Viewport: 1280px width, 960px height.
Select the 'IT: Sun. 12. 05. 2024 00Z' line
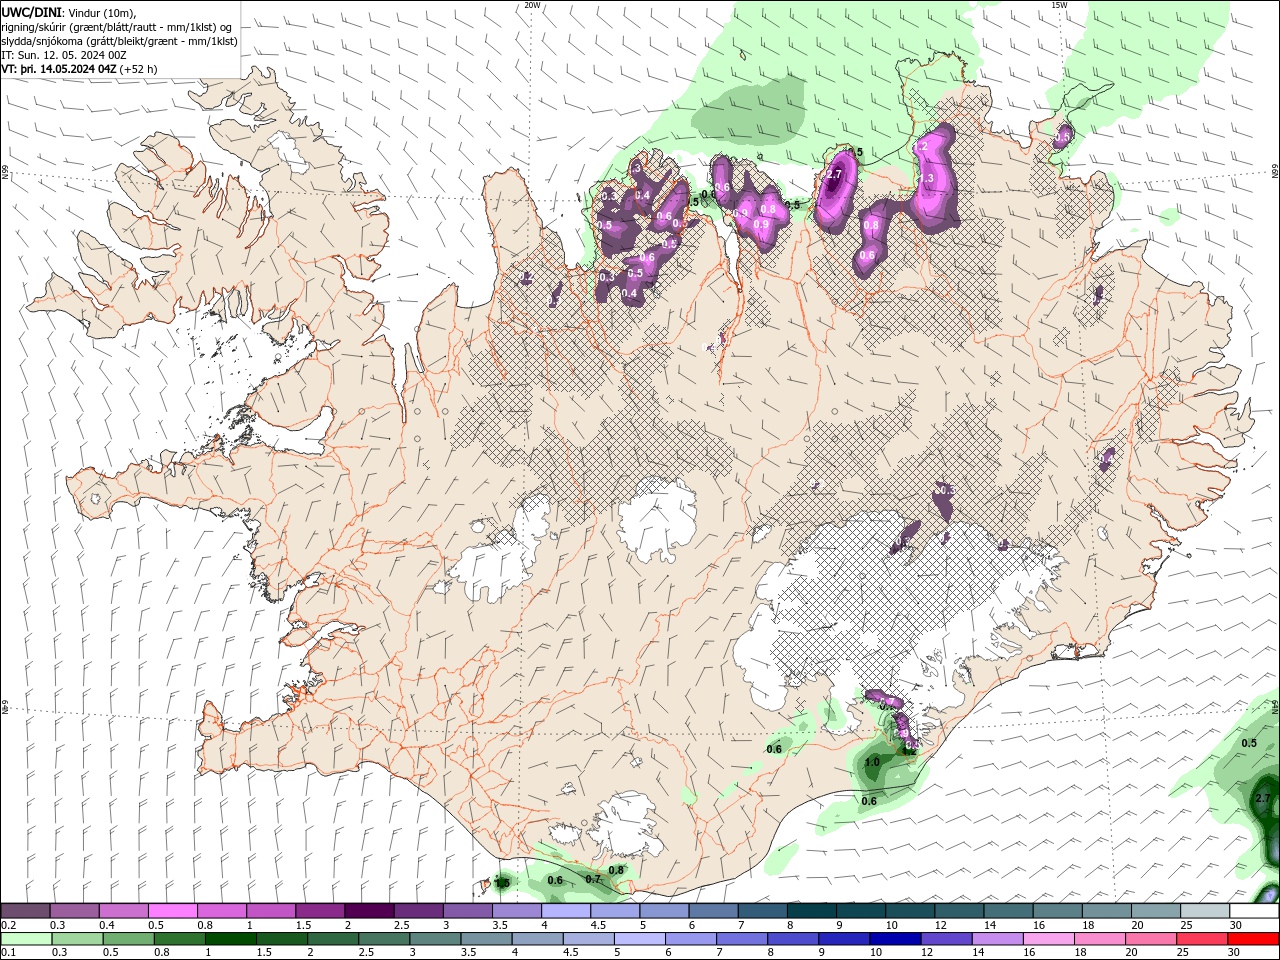tap(63, 55)
